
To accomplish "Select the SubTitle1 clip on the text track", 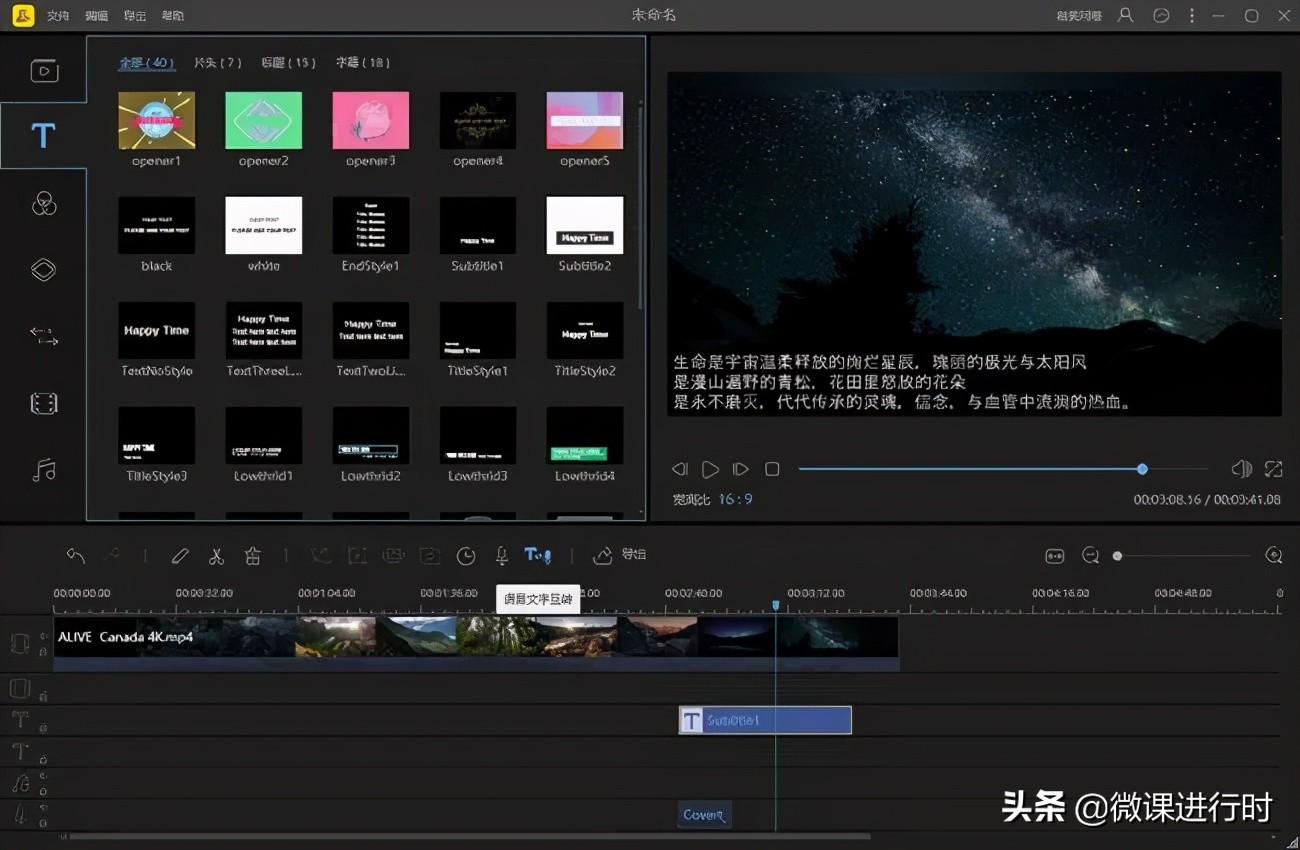I will [765, 720].
